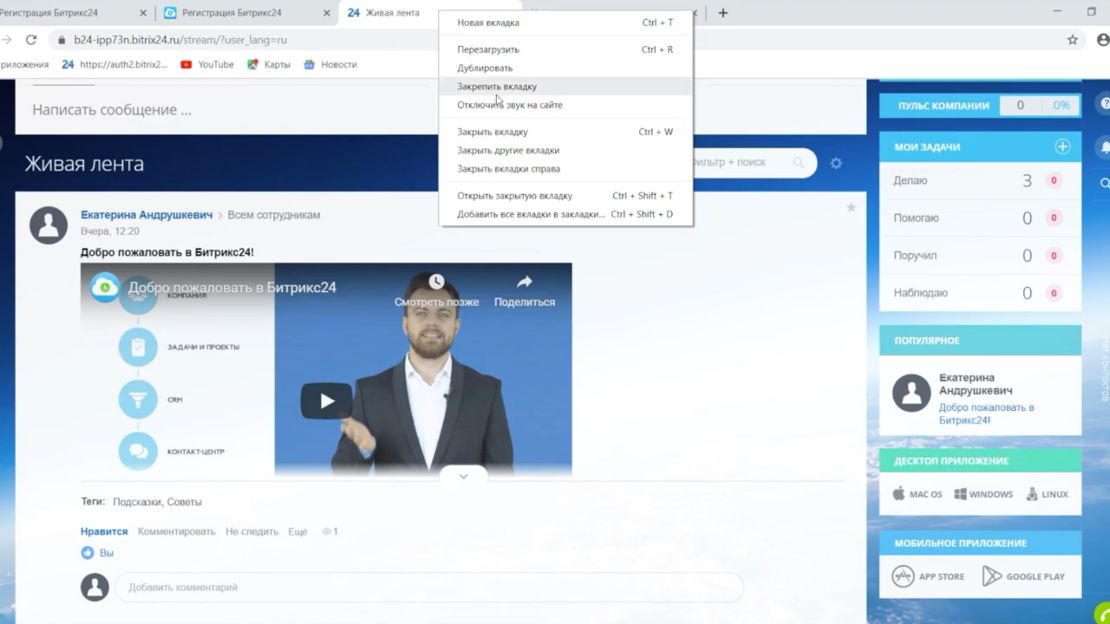The height and width of the screenshot is (624, 1110).
Task: Click avatar in the Популярное block
Action: [x=911, y=393]
